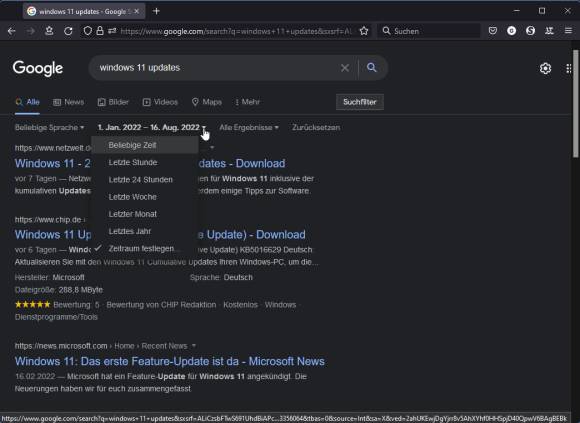Select Letzte Stunde time filter
The width and height of the screenshot is (580, 423).
[145, 162]
